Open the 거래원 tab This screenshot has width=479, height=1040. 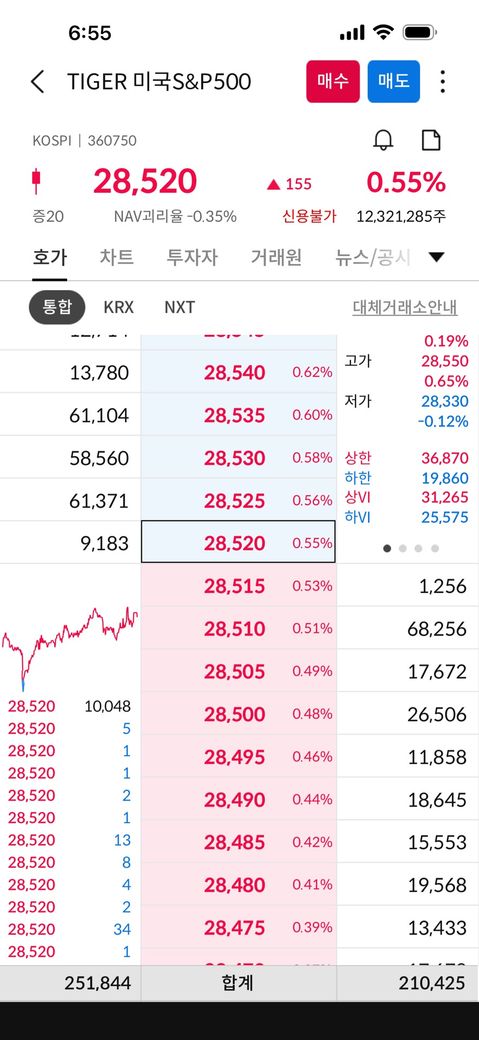point(277,257)
